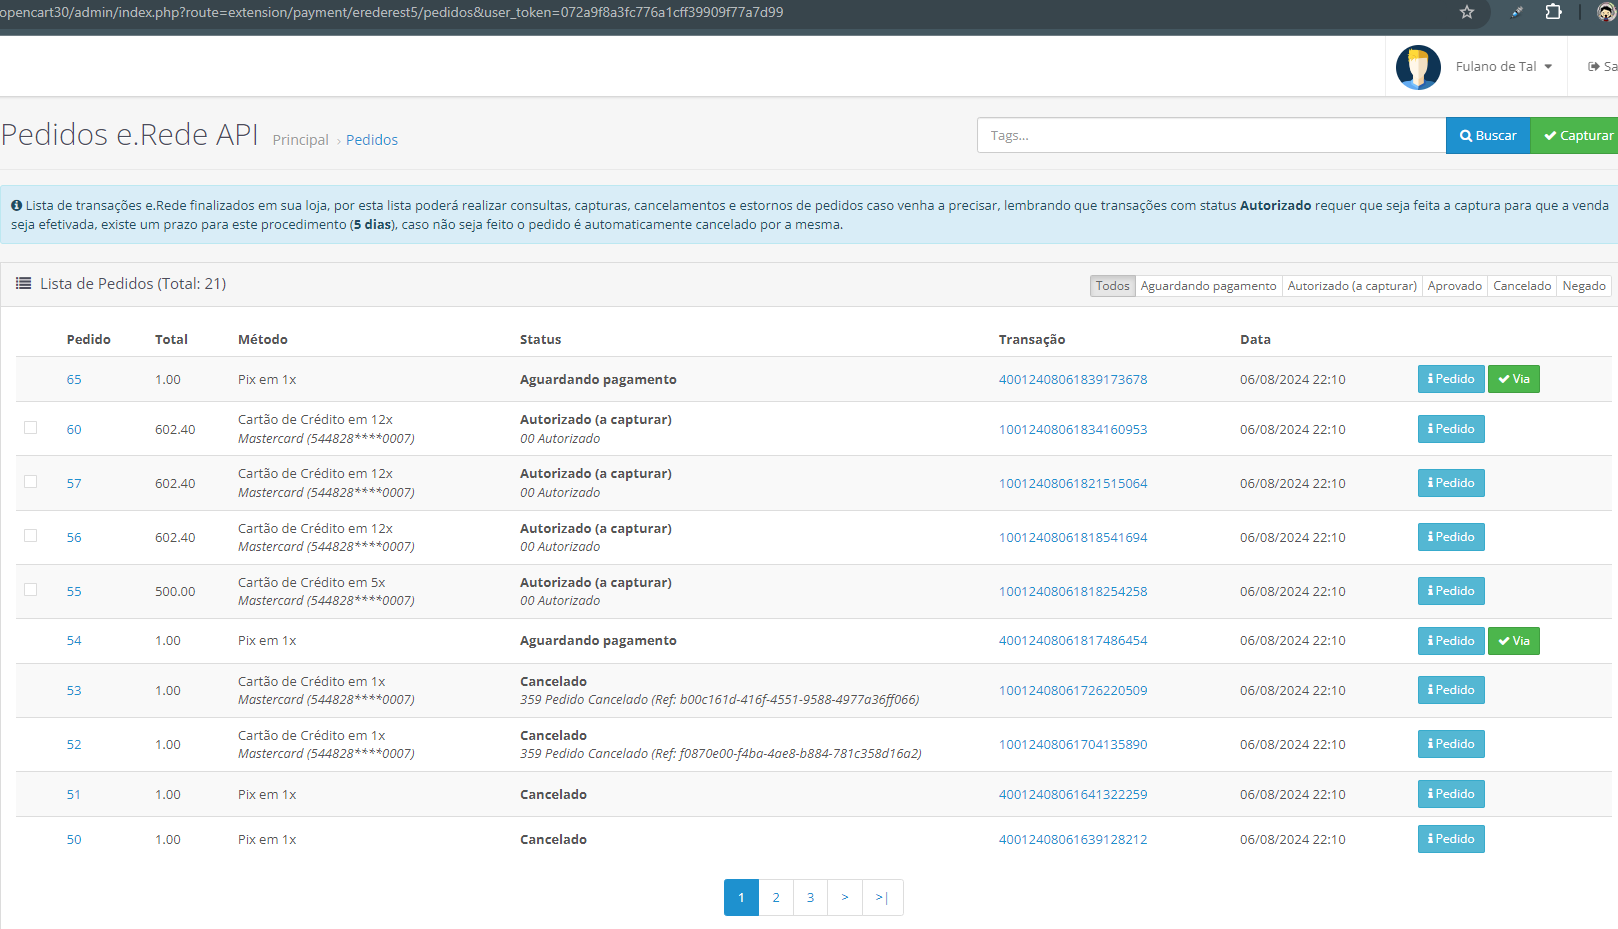Click the Status column header
The height and width of the screenshot is (929, 1618).
click(540, 340)
